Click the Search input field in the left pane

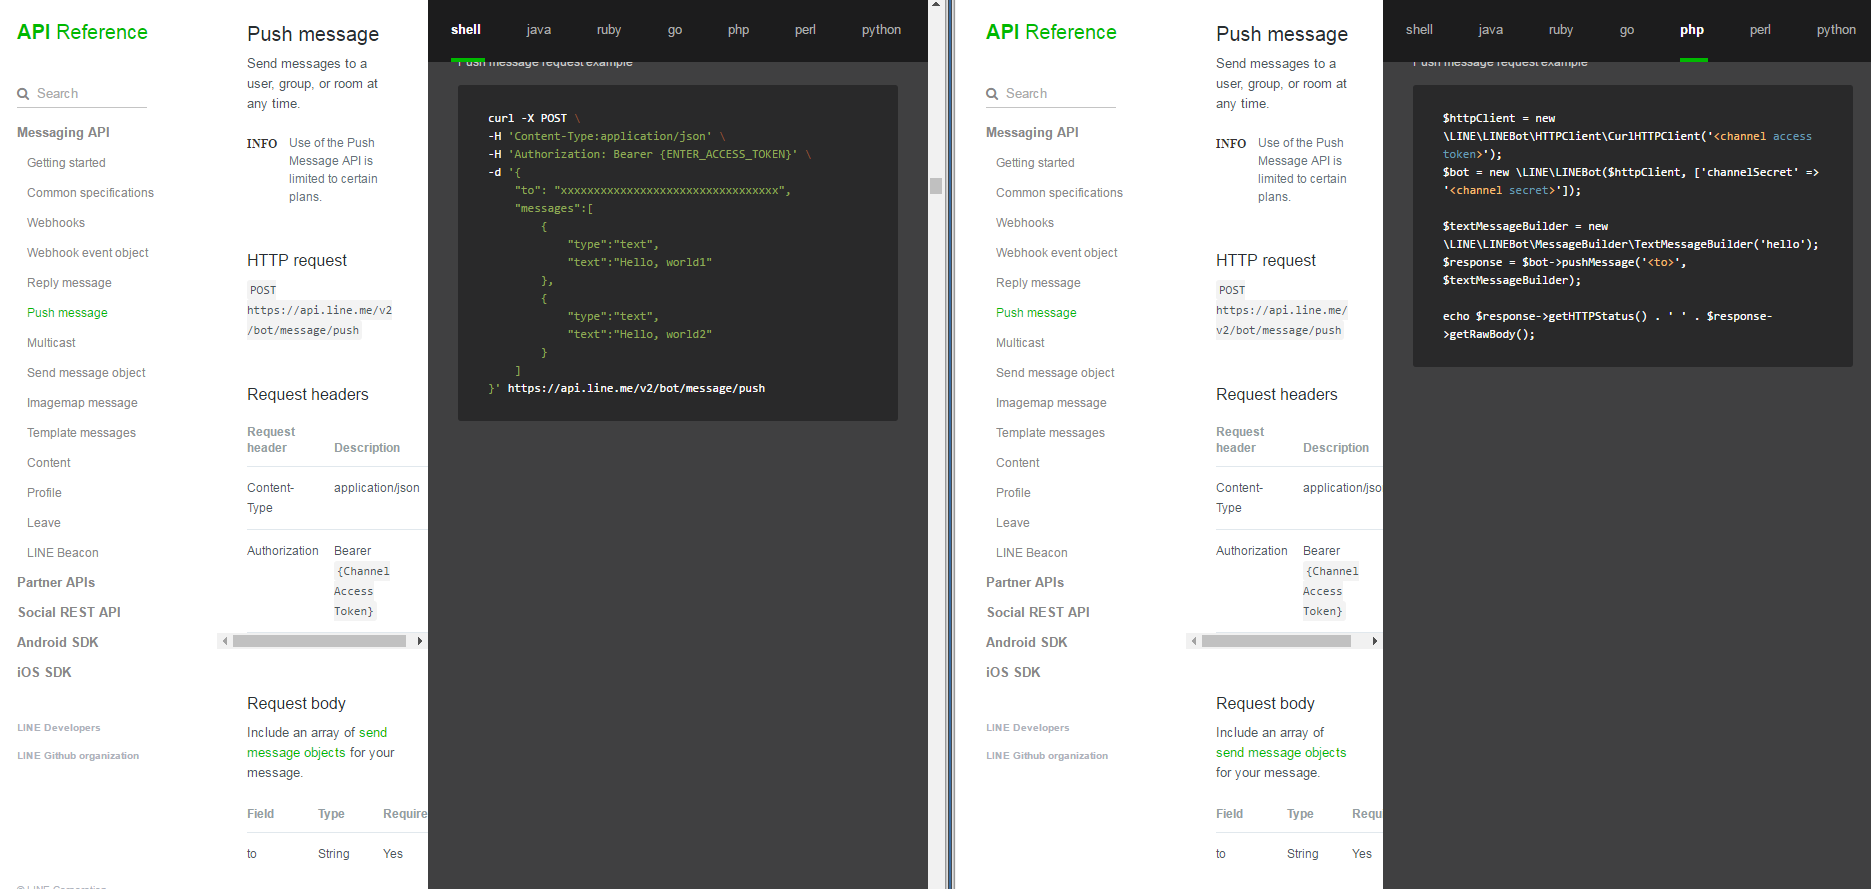90,94
